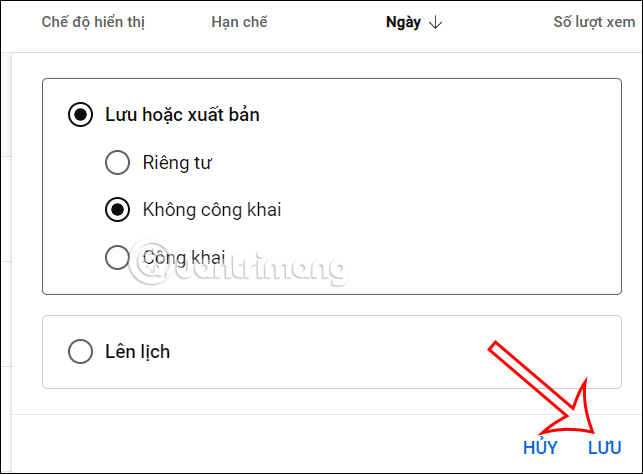This screenshot has width=643, height=474.
Task: Click the Công khai label text
Action: 184,258
